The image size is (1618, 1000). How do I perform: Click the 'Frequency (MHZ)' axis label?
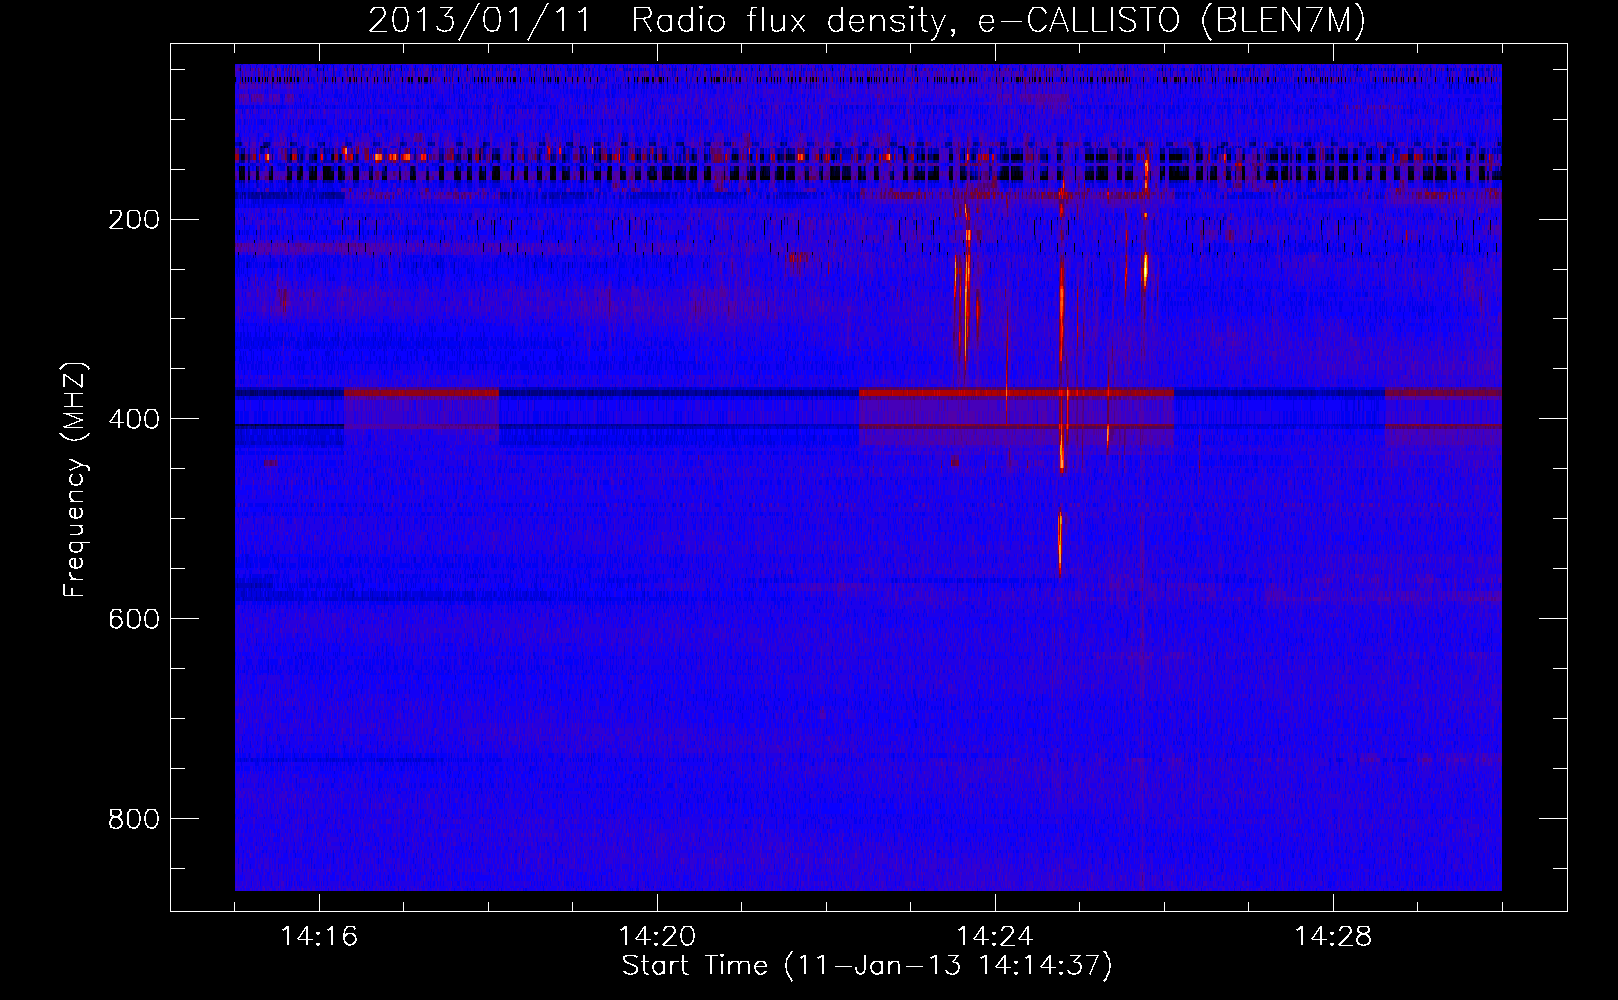(x=76, y=480)
